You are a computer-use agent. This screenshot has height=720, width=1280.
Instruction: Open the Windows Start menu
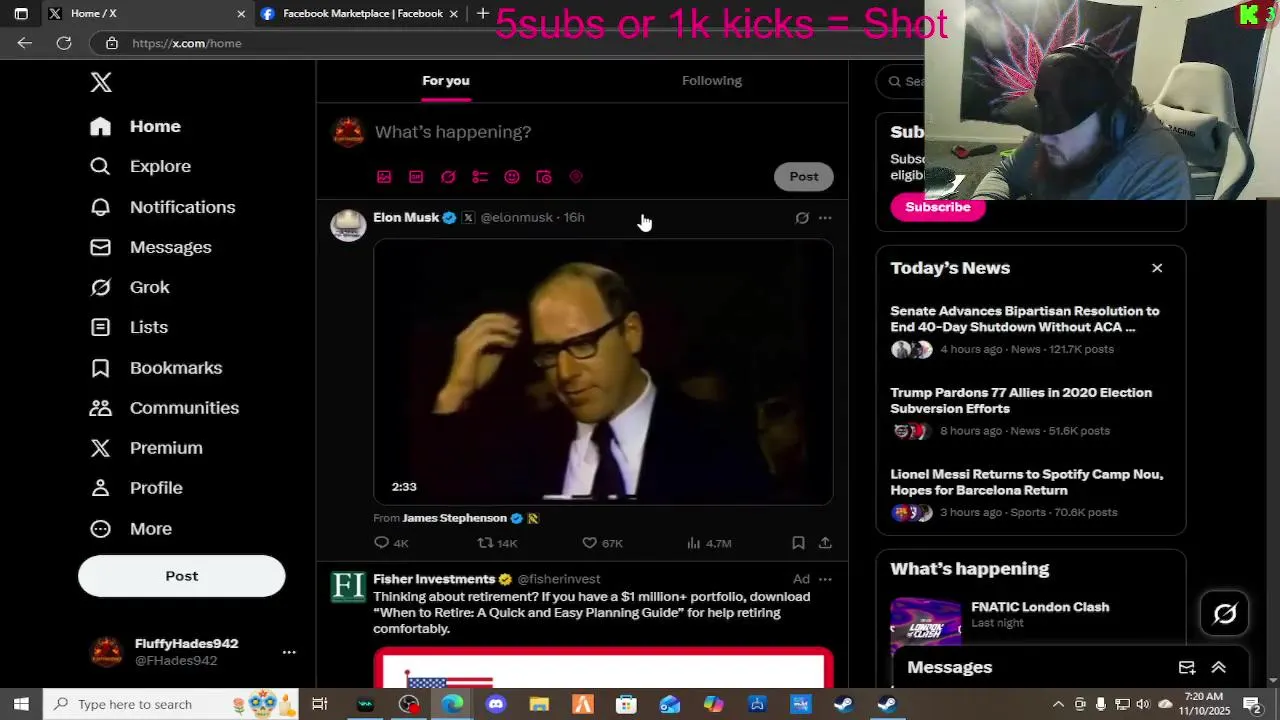tap(21, 704)
